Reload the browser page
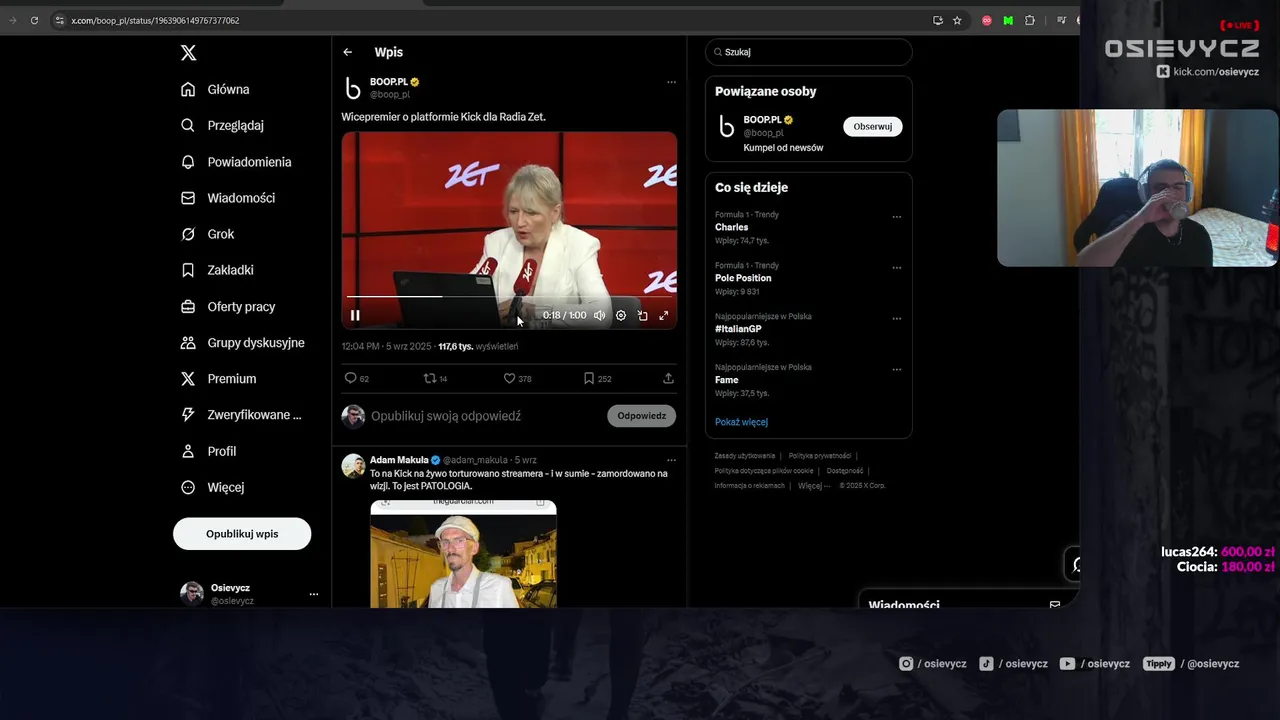The height and width of the screenshot is (720, 1280). coord(34,20)
